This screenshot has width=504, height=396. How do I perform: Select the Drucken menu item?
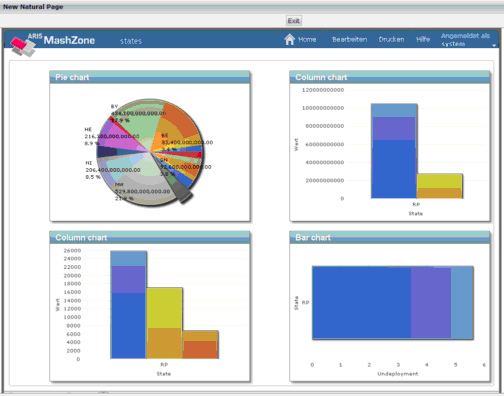coord(391,39)
